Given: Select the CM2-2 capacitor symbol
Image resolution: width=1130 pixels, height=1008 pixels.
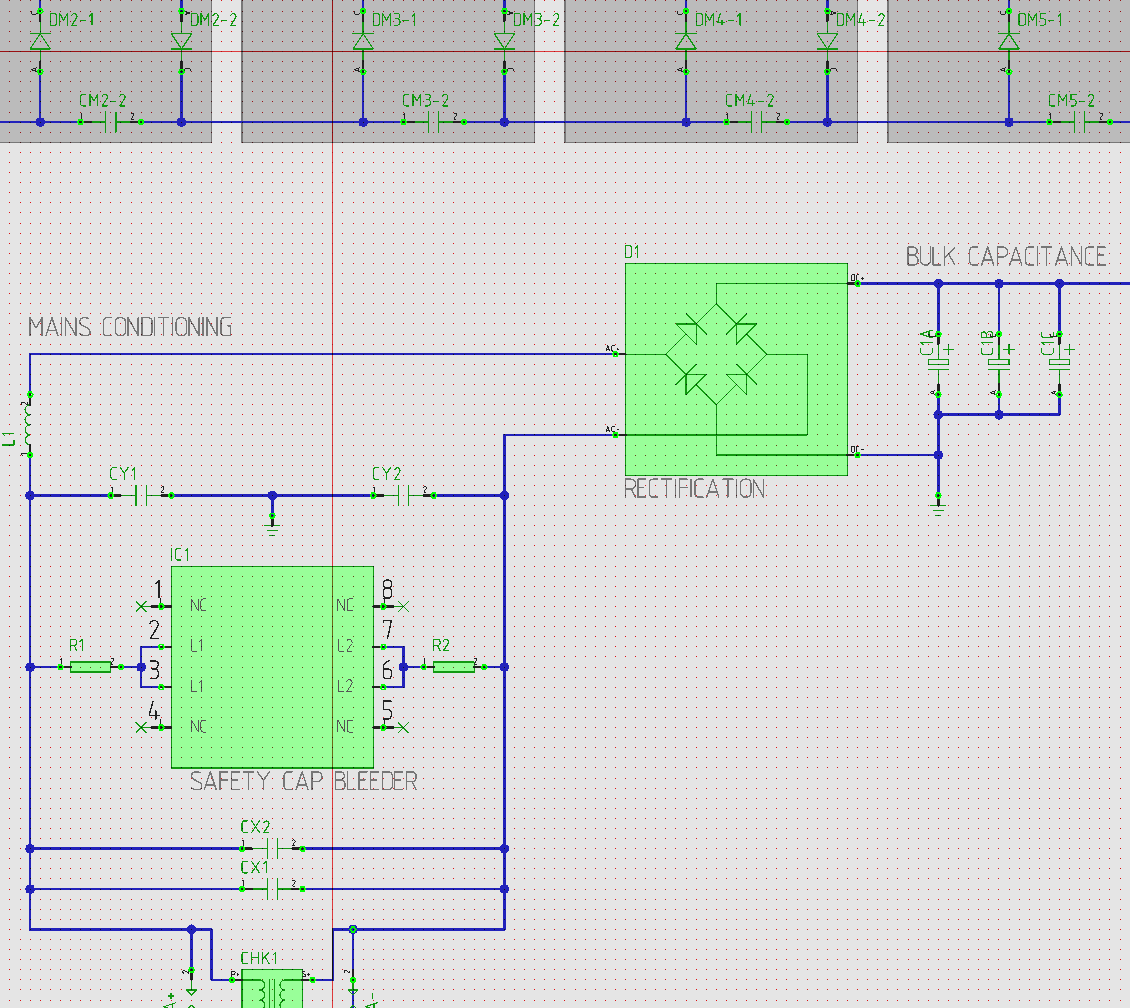Looking at the screenshot, I should tap(111, 122).
